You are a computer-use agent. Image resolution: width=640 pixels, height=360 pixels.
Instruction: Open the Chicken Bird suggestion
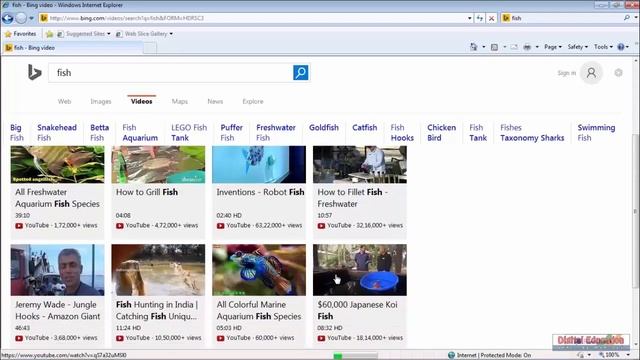[x=441, y=133]
